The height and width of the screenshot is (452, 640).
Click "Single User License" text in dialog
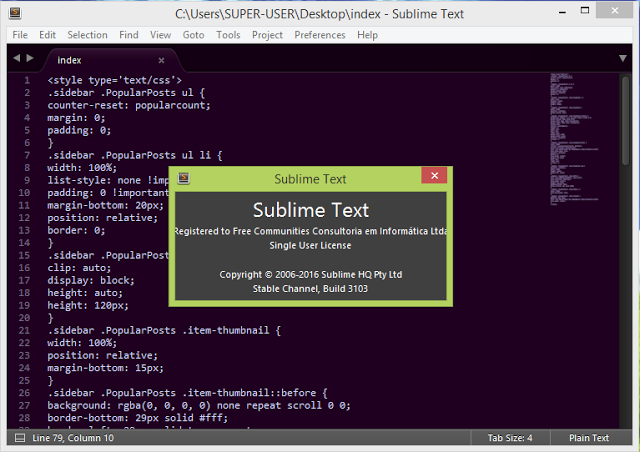pos(310,246)
